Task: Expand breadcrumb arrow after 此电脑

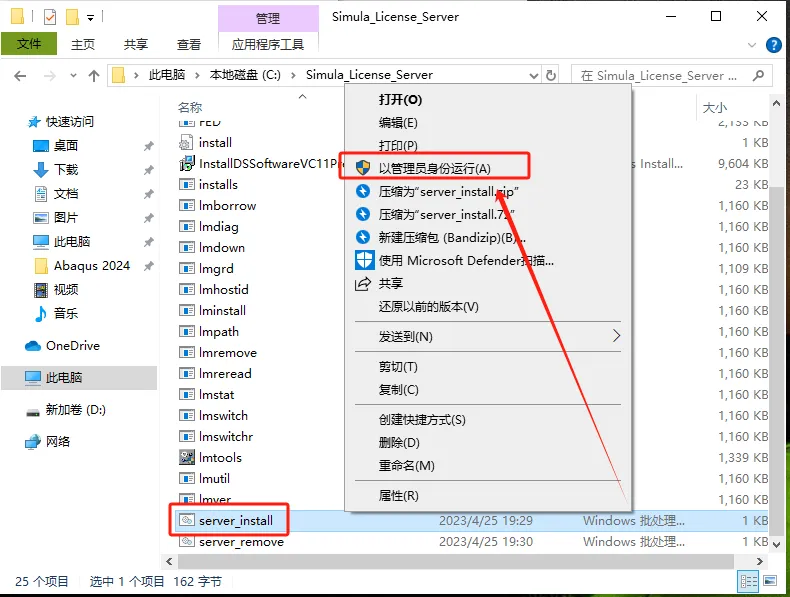Action: (198, 76)
